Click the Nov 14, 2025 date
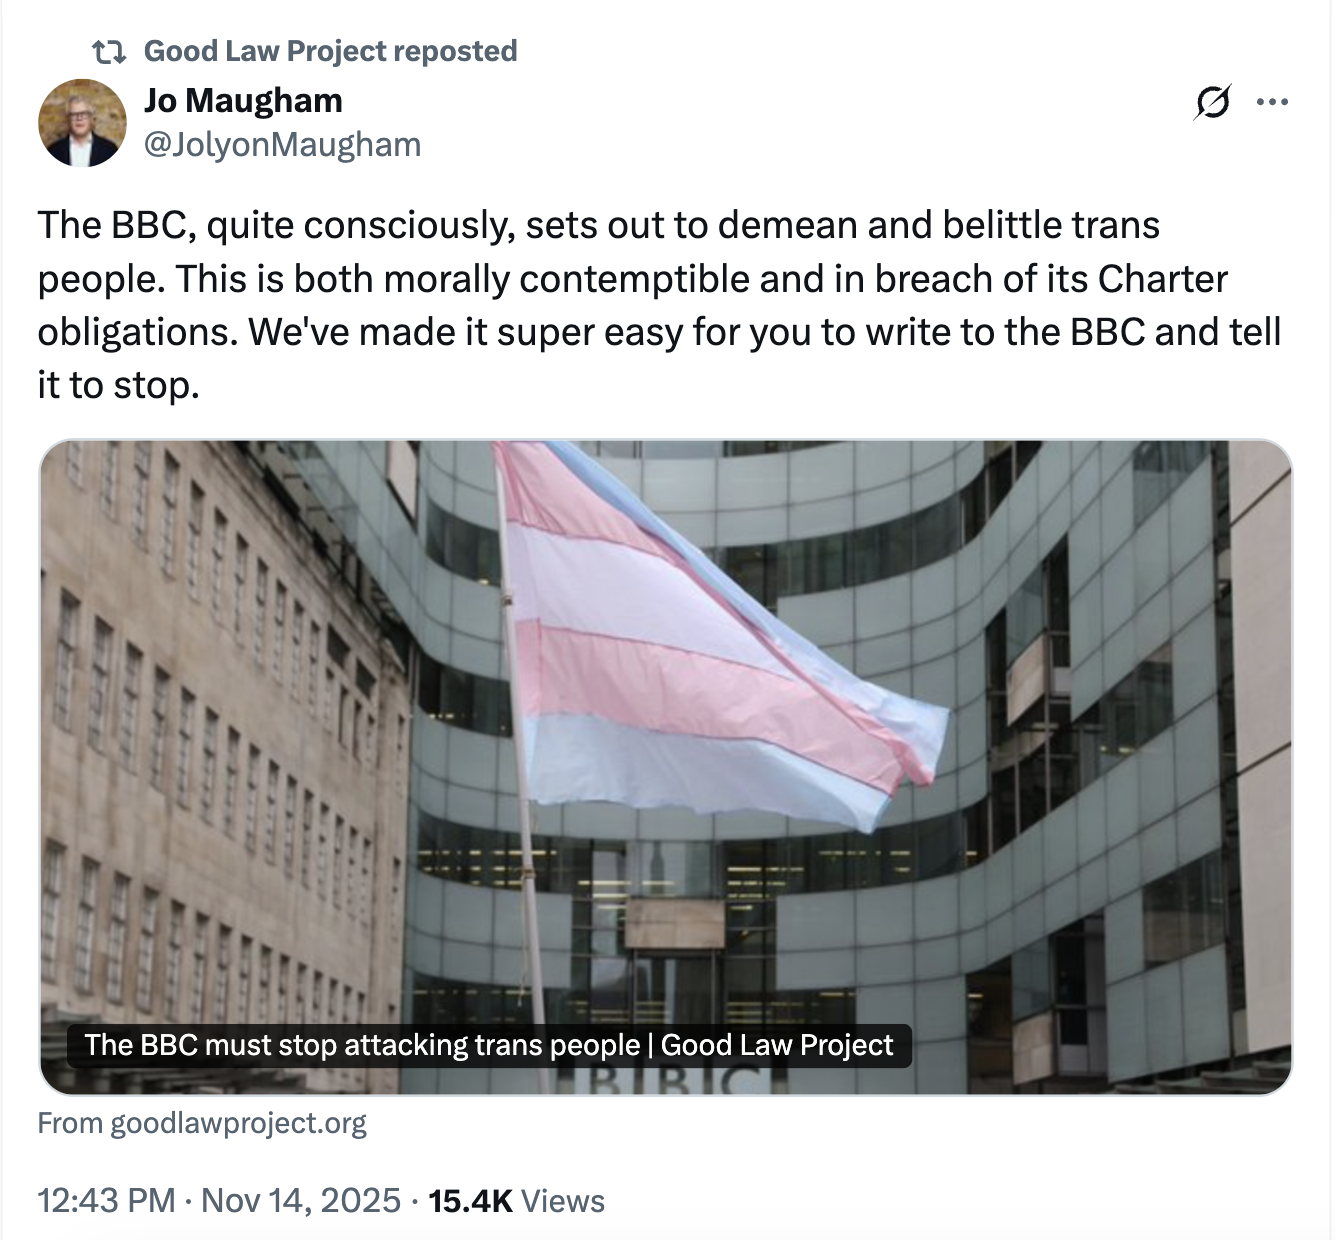Viewport: 1336px width, 1240px height. (x=301, y=1200)
